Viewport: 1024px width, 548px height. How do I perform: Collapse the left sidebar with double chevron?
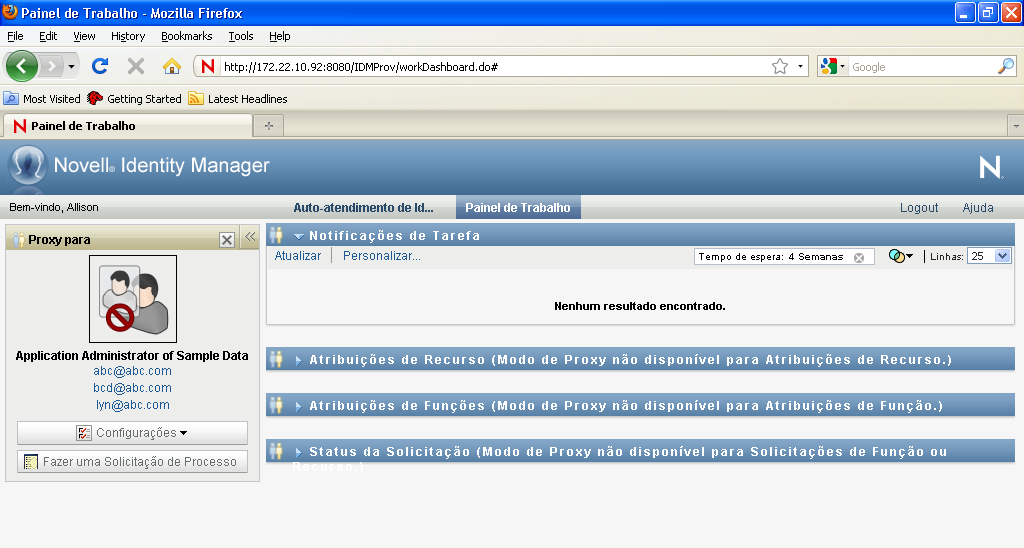point(250,237)
